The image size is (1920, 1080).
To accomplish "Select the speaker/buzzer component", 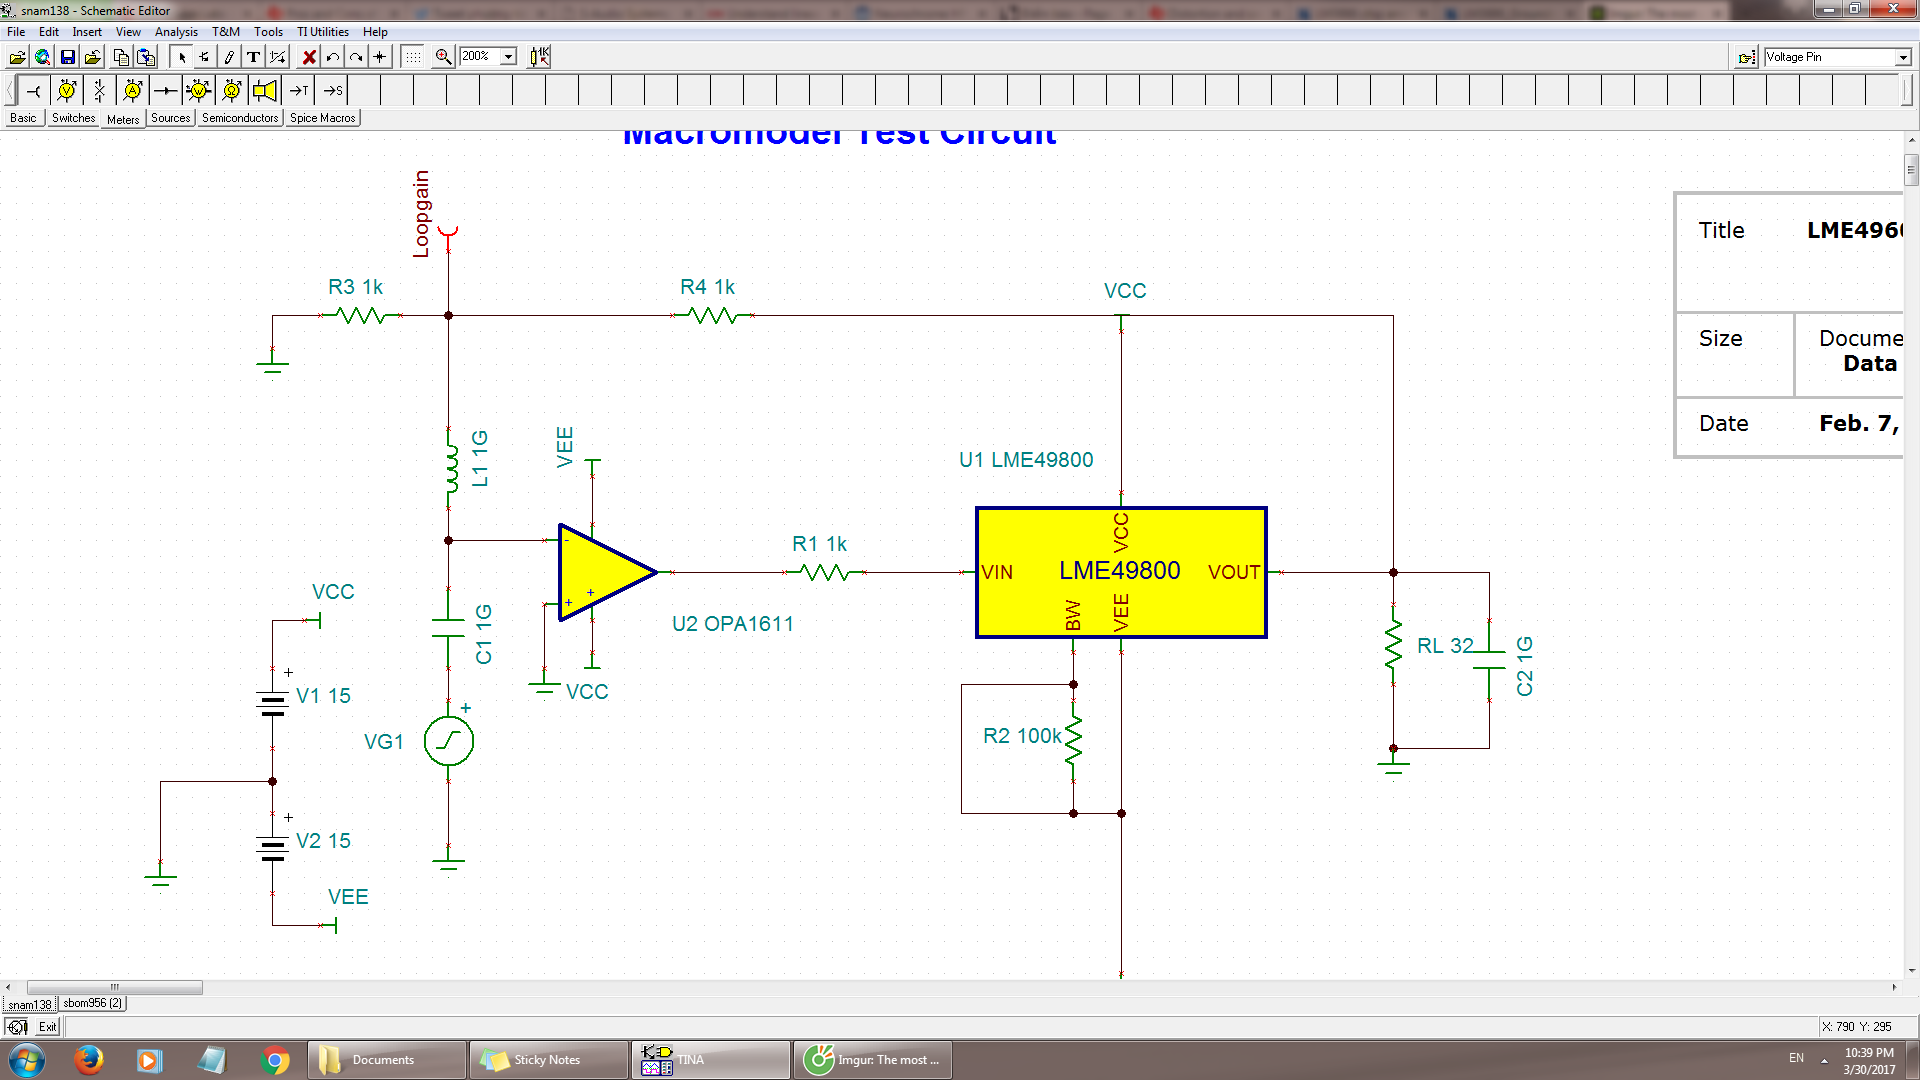I will click(x=264, y=91).
